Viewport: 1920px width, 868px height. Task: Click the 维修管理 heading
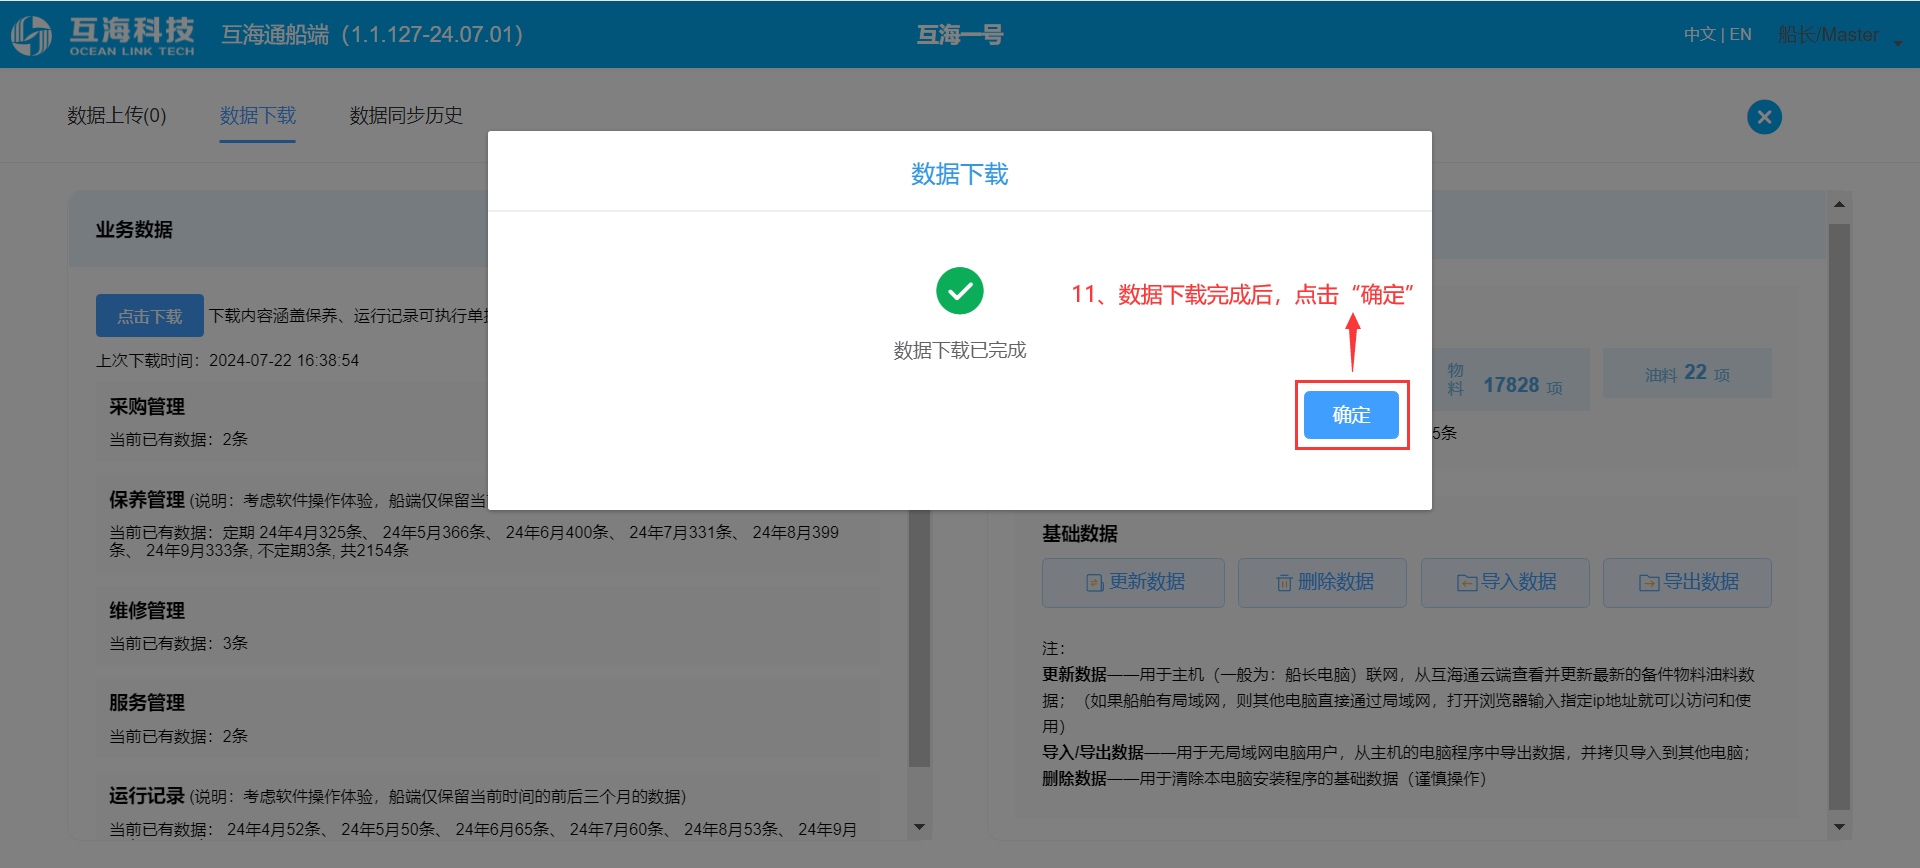147,611
